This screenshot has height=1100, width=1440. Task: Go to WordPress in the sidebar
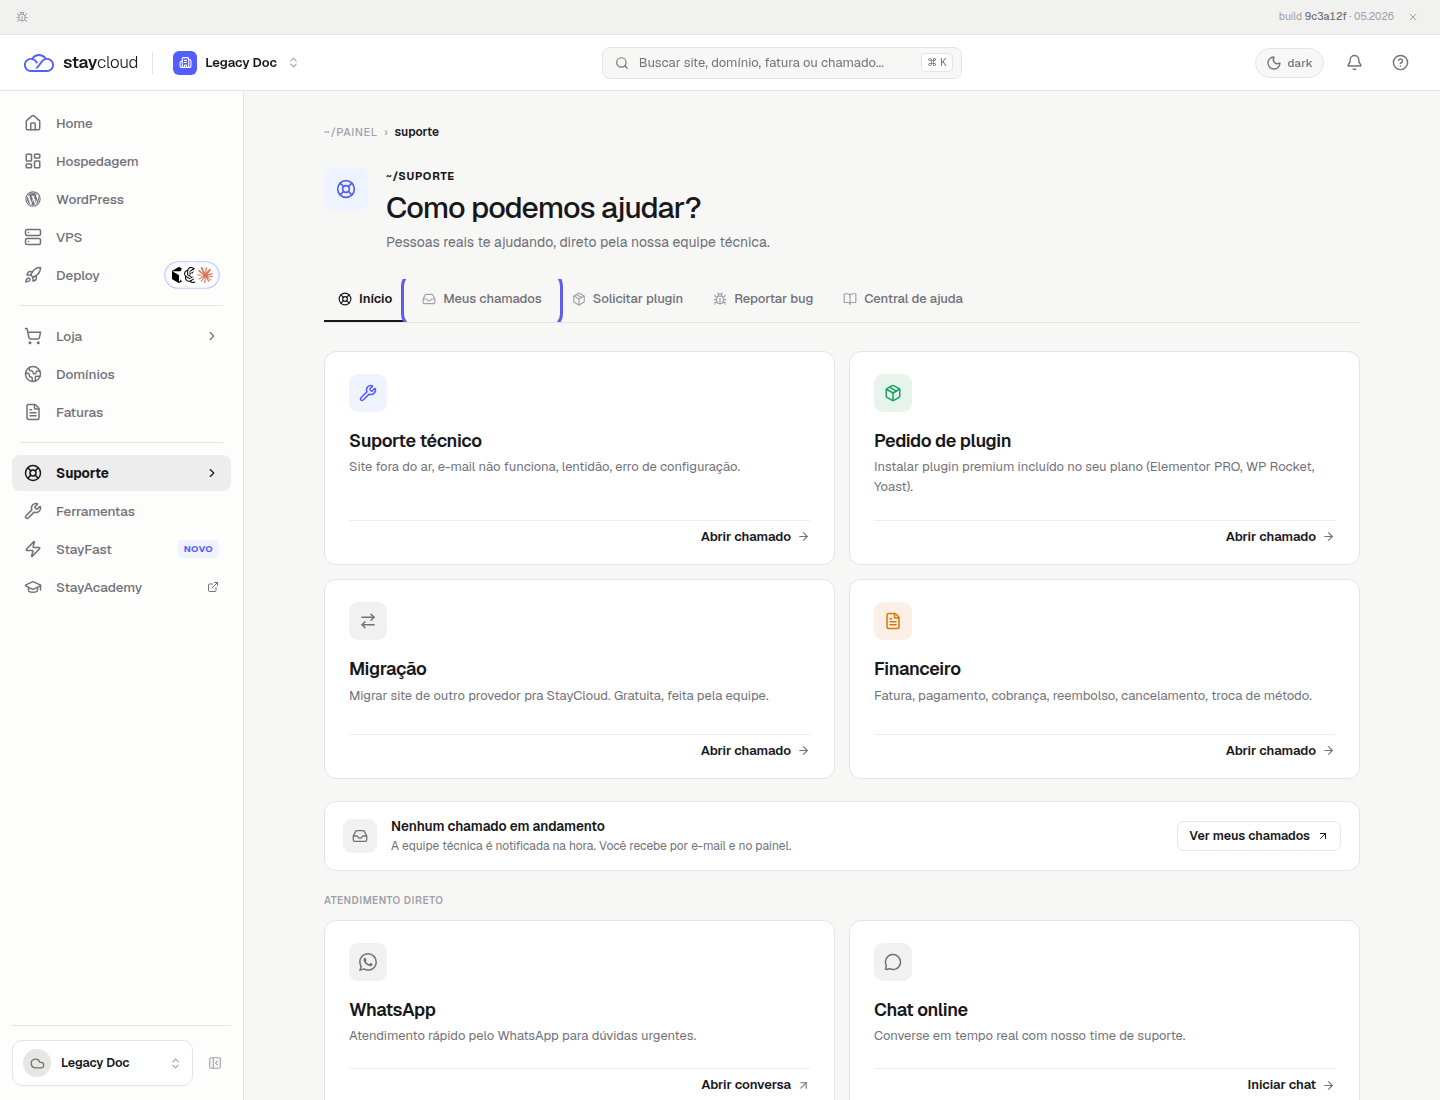(121, 199)
